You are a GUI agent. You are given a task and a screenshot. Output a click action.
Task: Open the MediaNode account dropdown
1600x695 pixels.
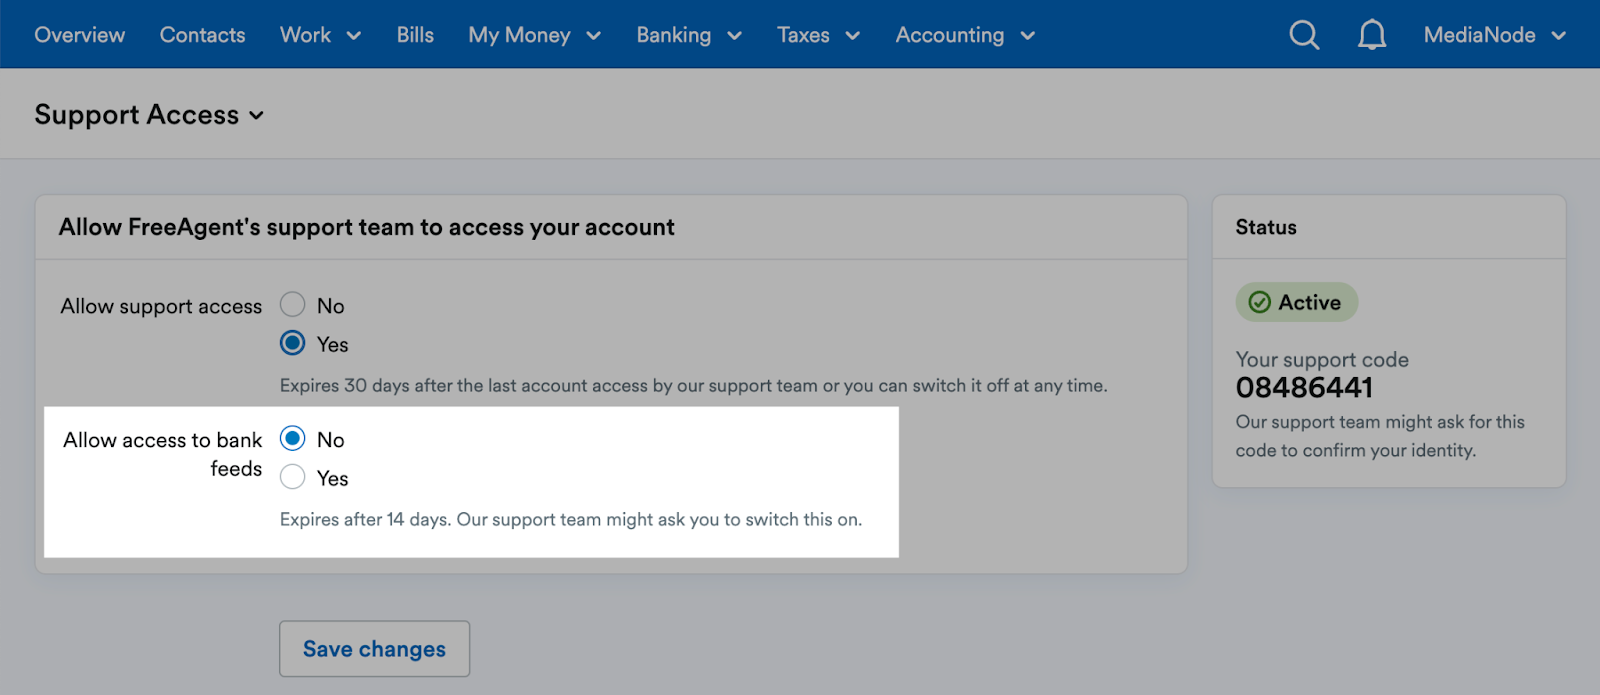[x=1494, y=35]
